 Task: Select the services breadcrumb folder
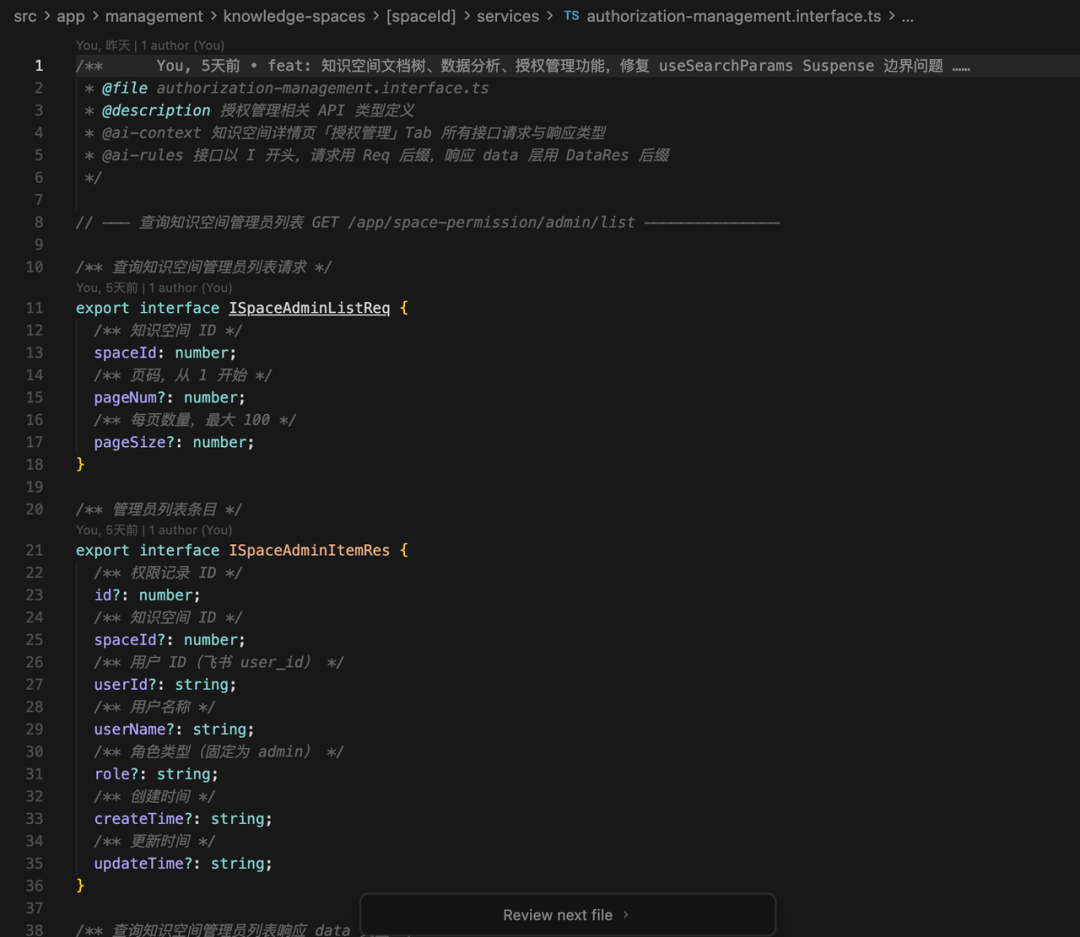(507, 16)
